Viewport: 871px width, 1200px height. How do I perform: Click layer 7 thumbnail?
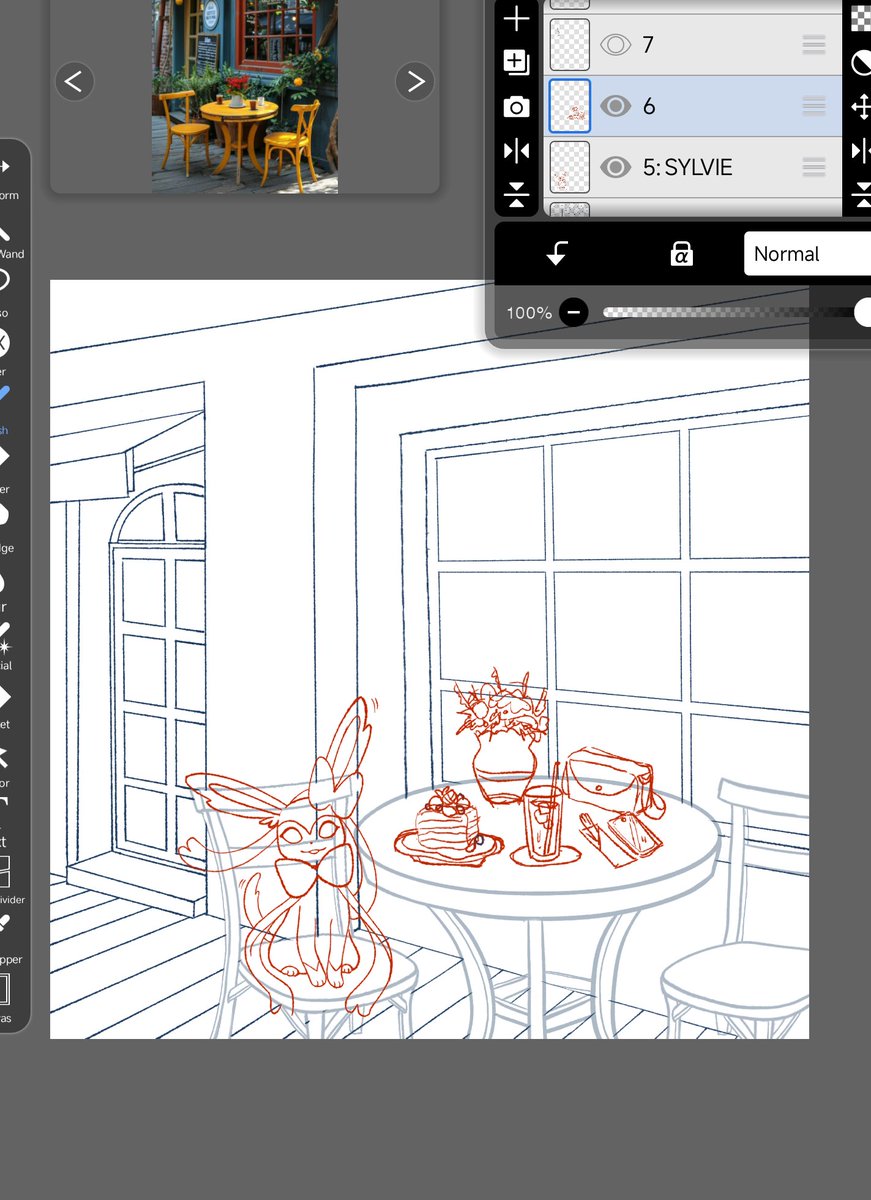pos(570,45)
